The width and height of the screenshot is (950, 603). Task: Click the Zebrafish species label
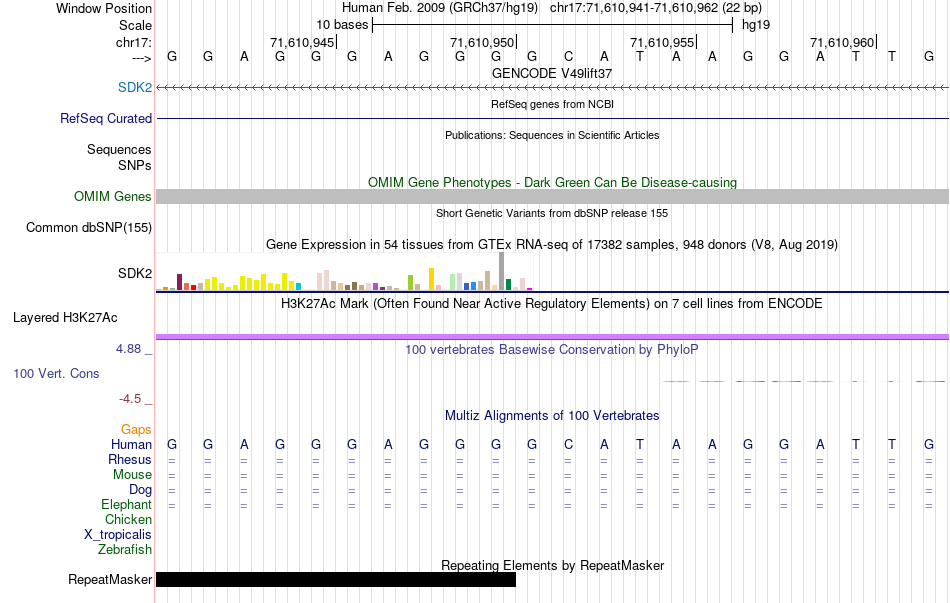(125, 550)
